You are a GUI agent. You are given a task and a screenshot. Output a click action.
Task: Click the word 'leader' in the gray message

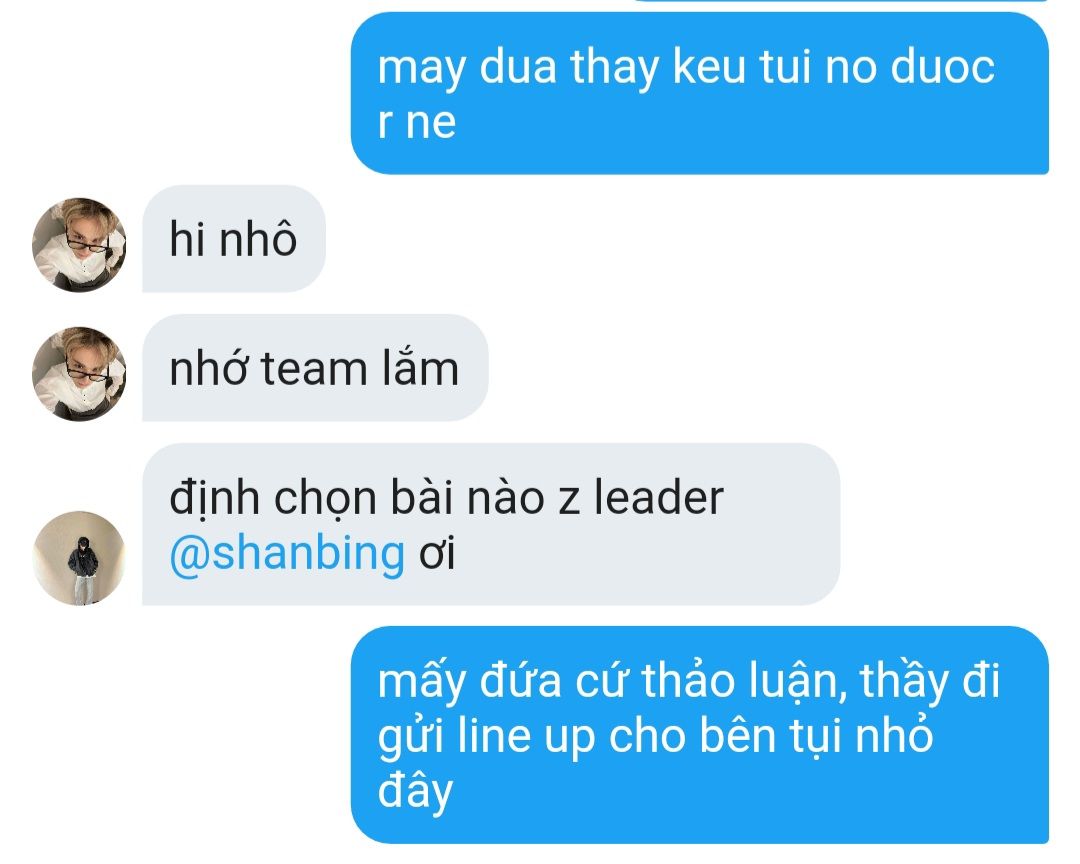click(658, 497)
